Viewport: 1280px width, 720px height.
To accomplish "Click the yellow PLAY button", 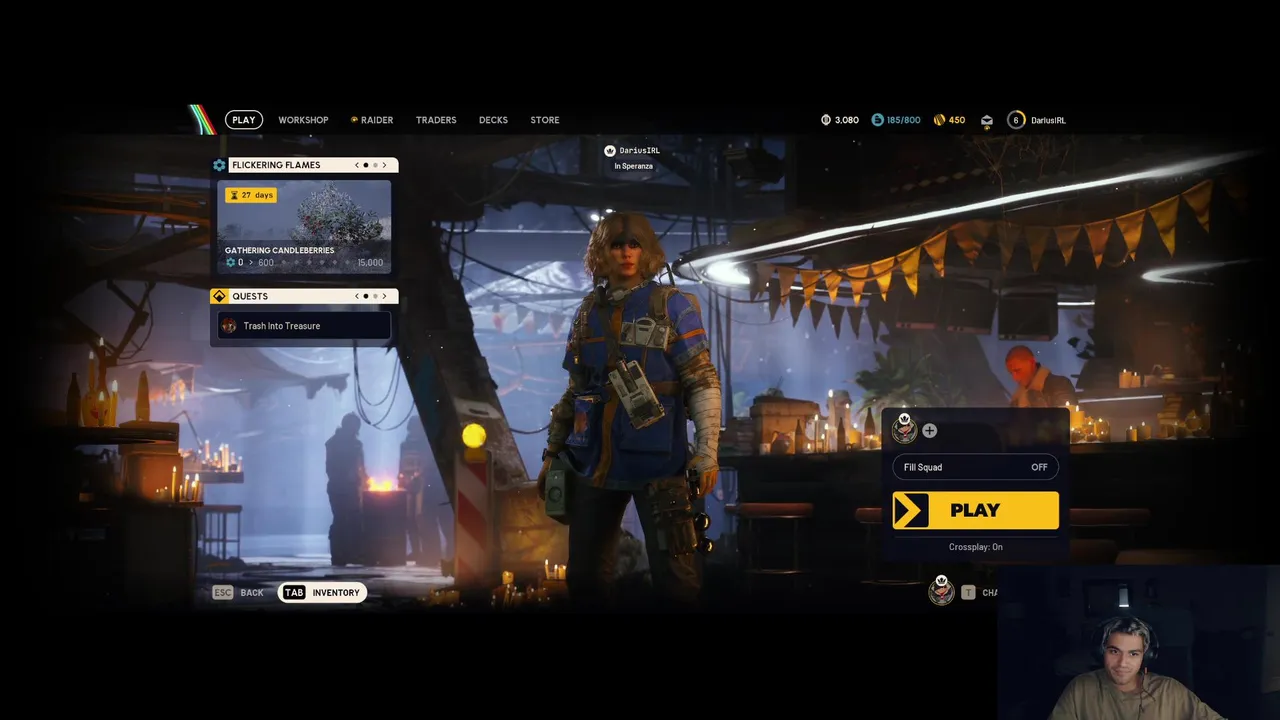I will point(975,510).
